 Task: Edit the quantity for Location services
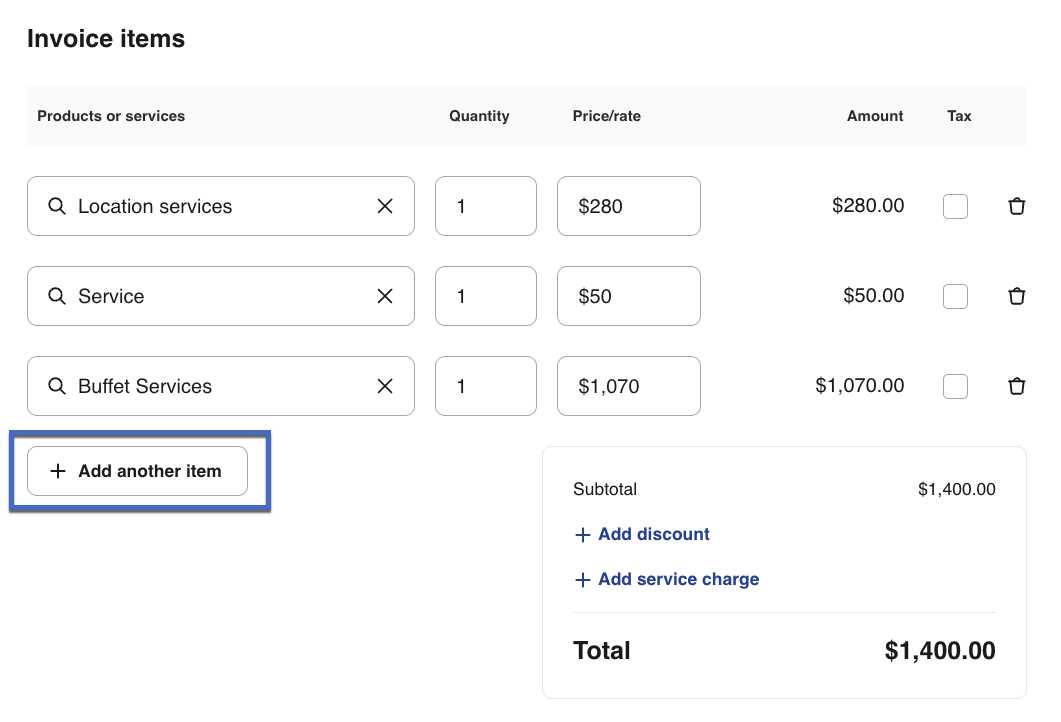pos(485,207)
